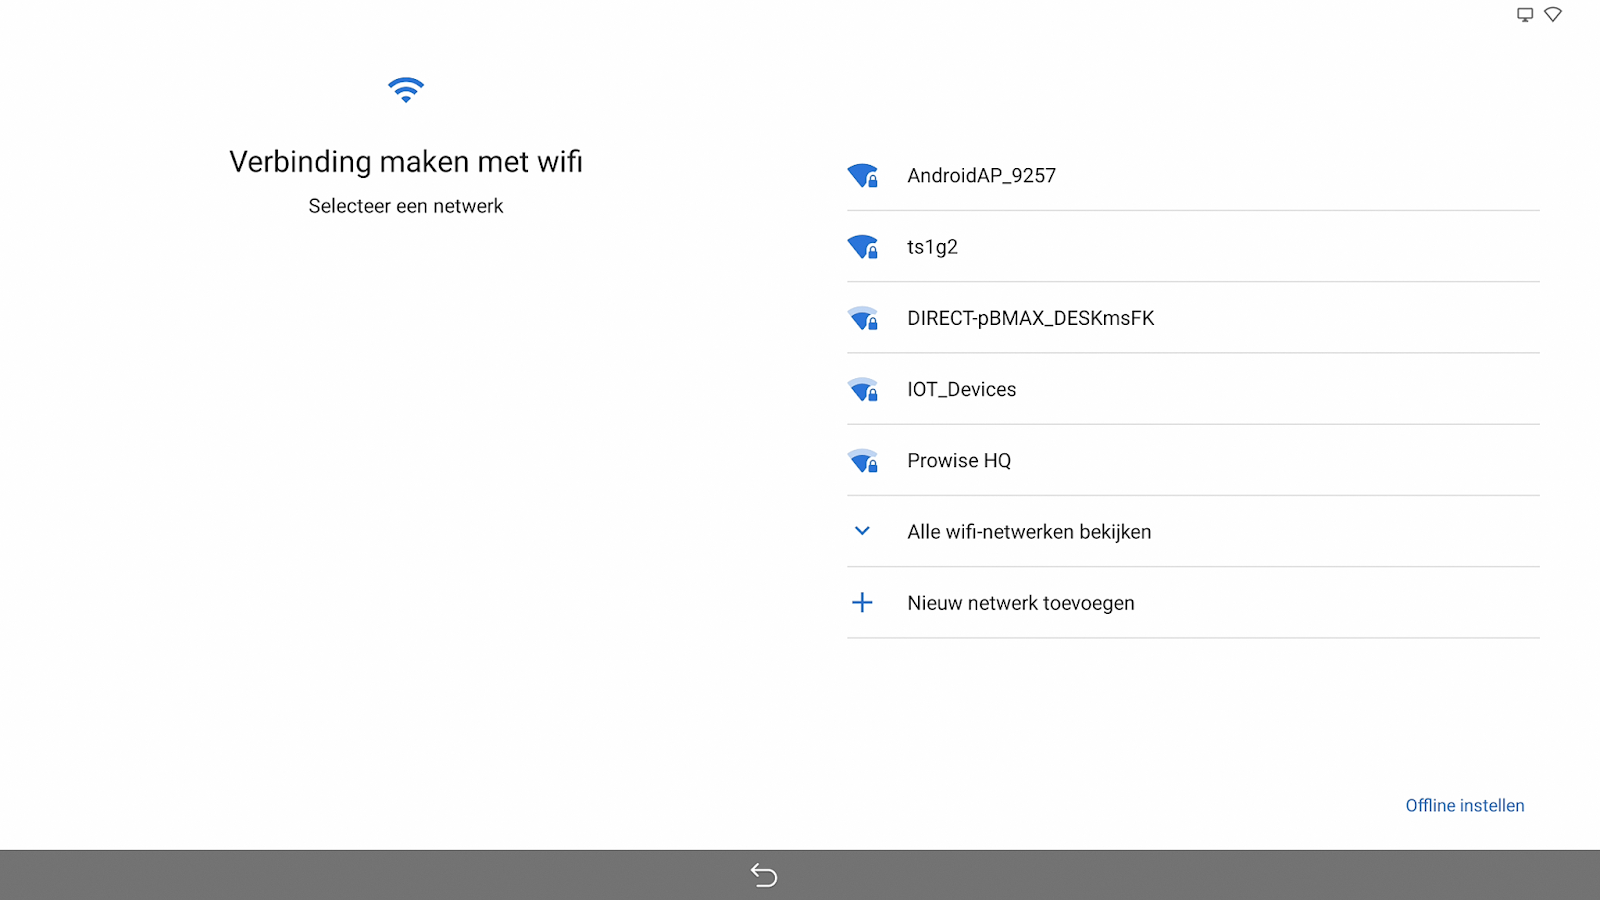Click Offline instellen to set up offline
1600x900 pixels.
point(1464,806)
